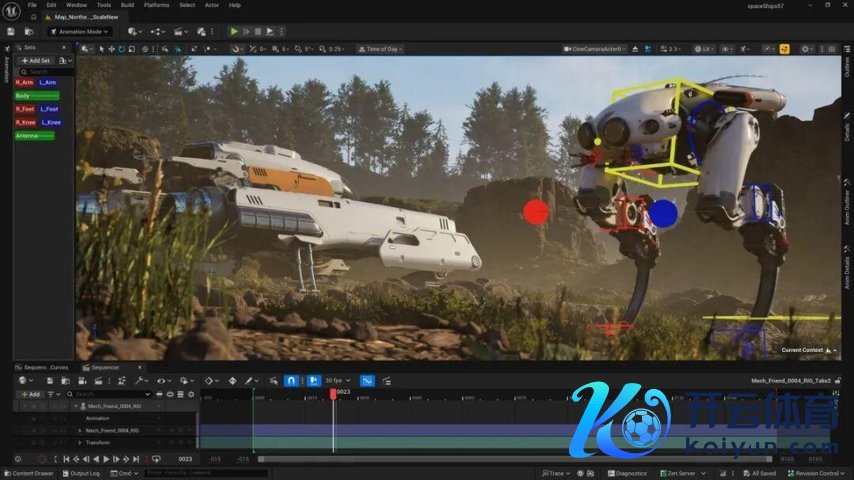The width and height of the screenshot is (854, 480).
Task: Click the red playhead at frame 0023
Action: coord(333,393)
